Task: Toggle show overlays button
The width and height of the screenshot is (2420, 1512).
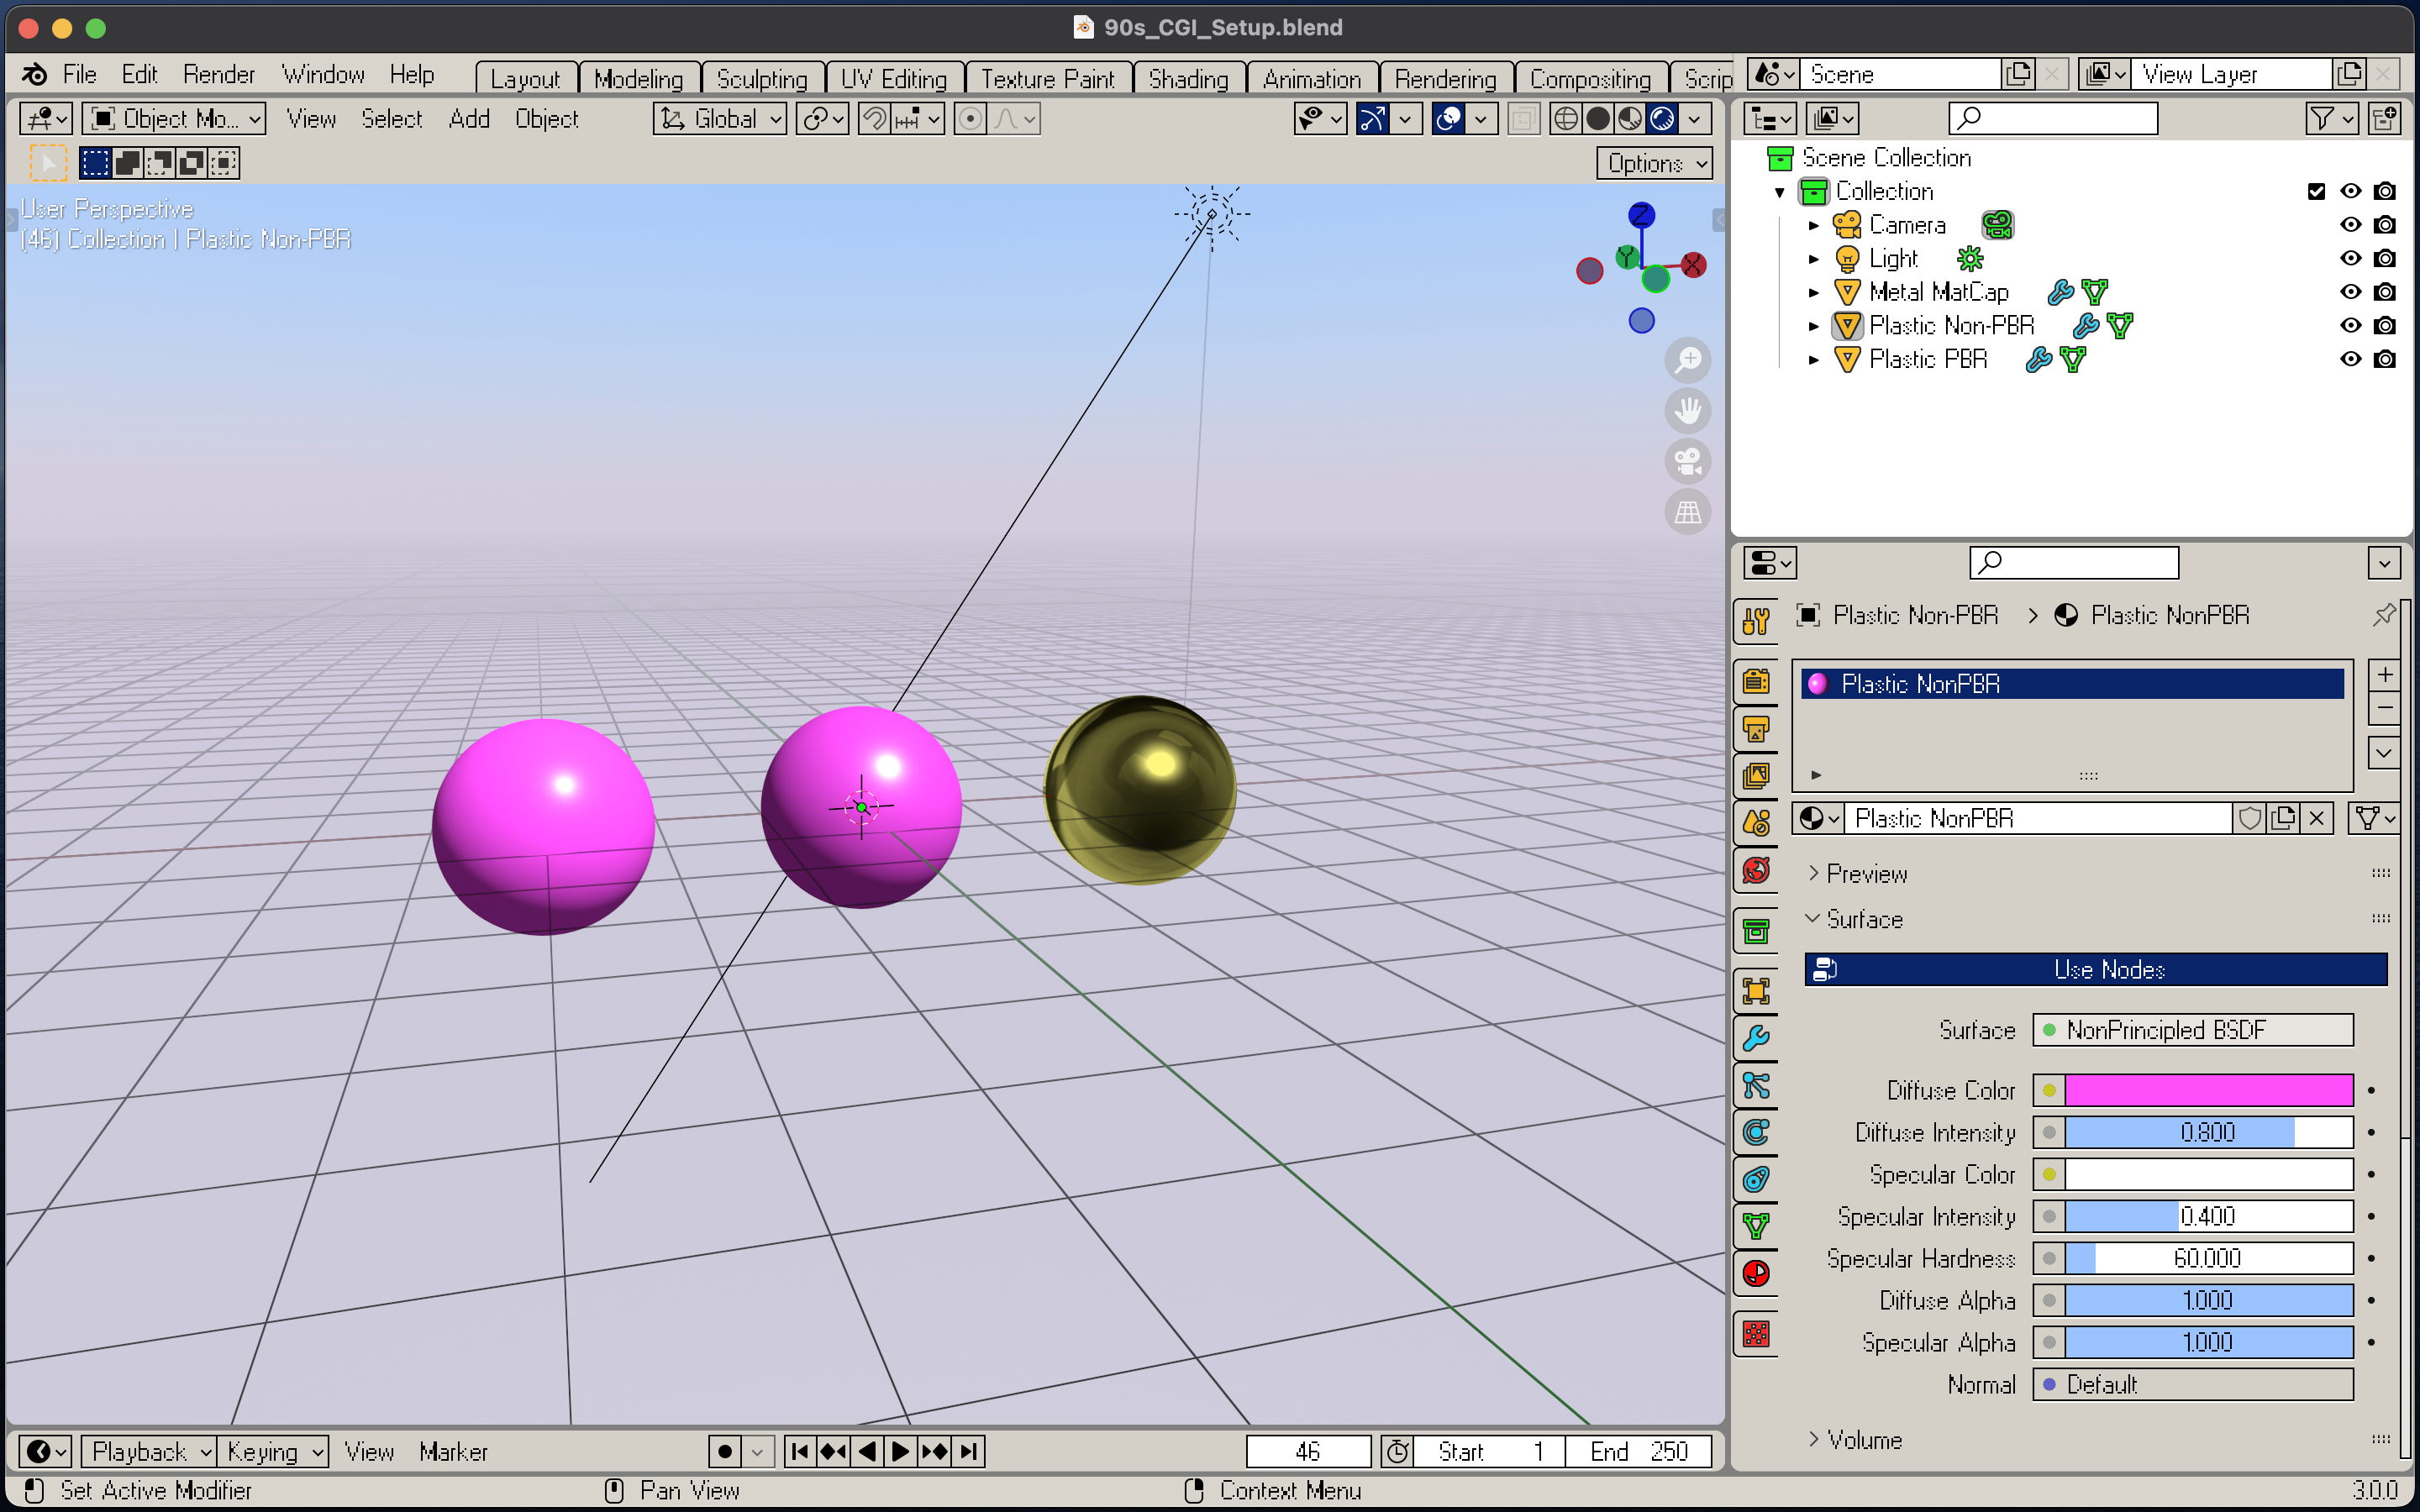Action: [1449, 119]
